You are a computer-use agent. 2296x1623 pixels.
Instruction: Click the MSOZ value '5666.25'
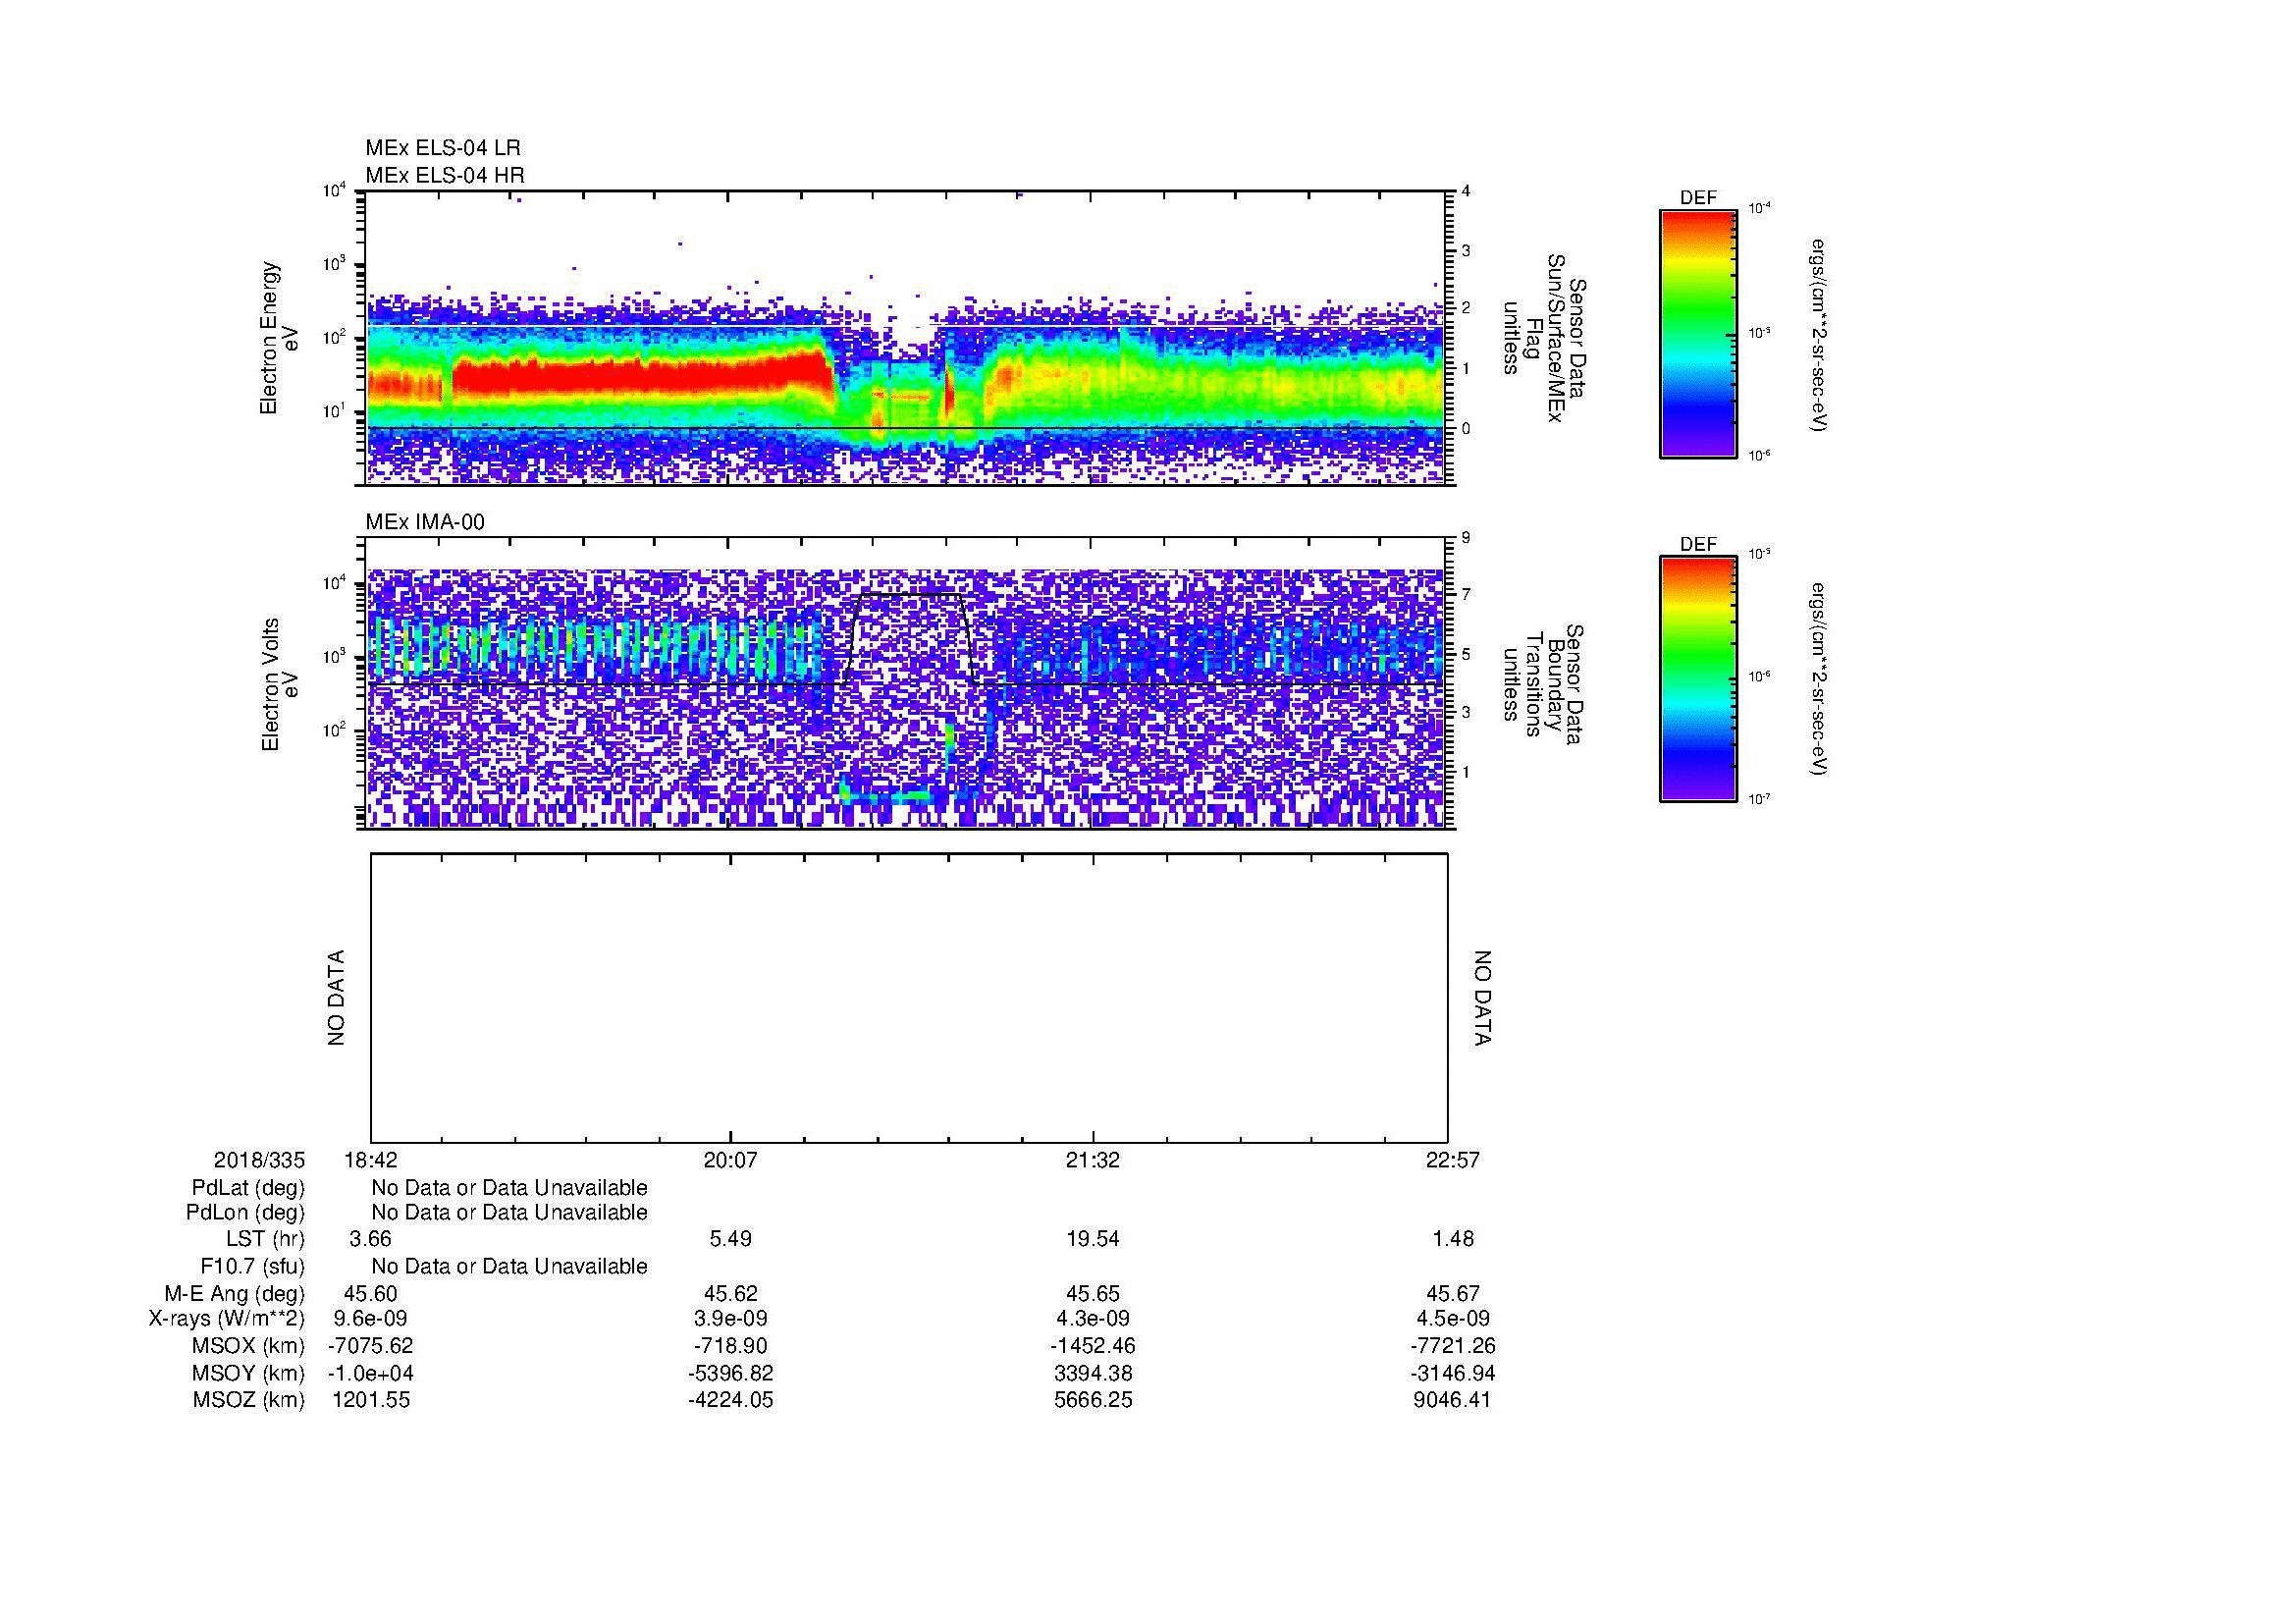1093,1400
